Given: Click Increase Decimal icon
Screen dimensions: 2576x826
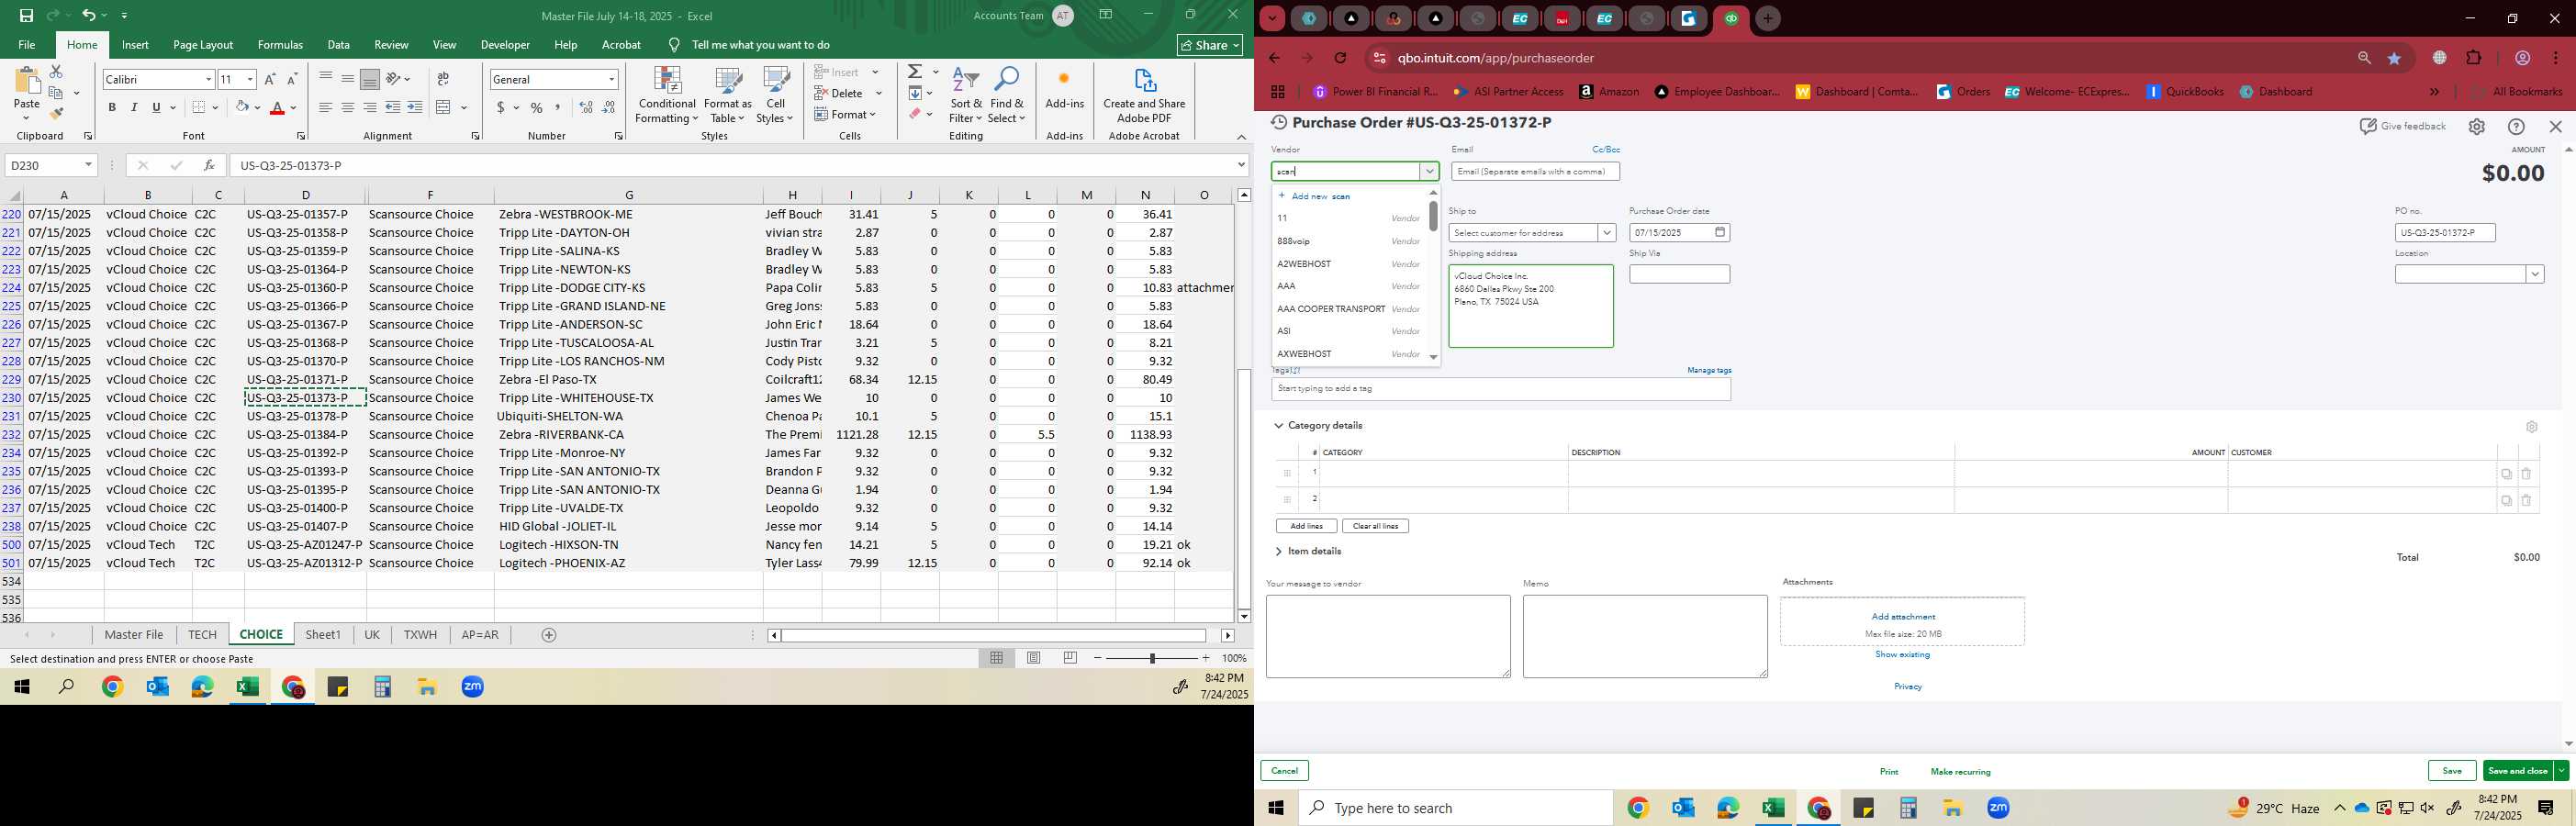Looking at the screenshot, I should tap(586, 107).
